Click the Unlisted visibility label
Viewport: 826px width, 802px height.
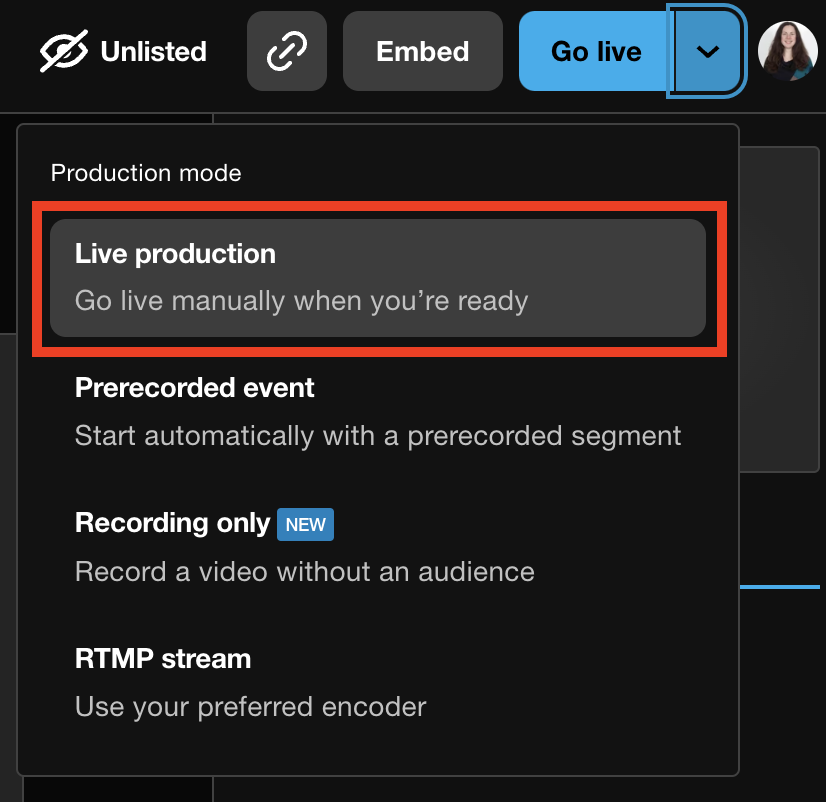click(153, 52)
